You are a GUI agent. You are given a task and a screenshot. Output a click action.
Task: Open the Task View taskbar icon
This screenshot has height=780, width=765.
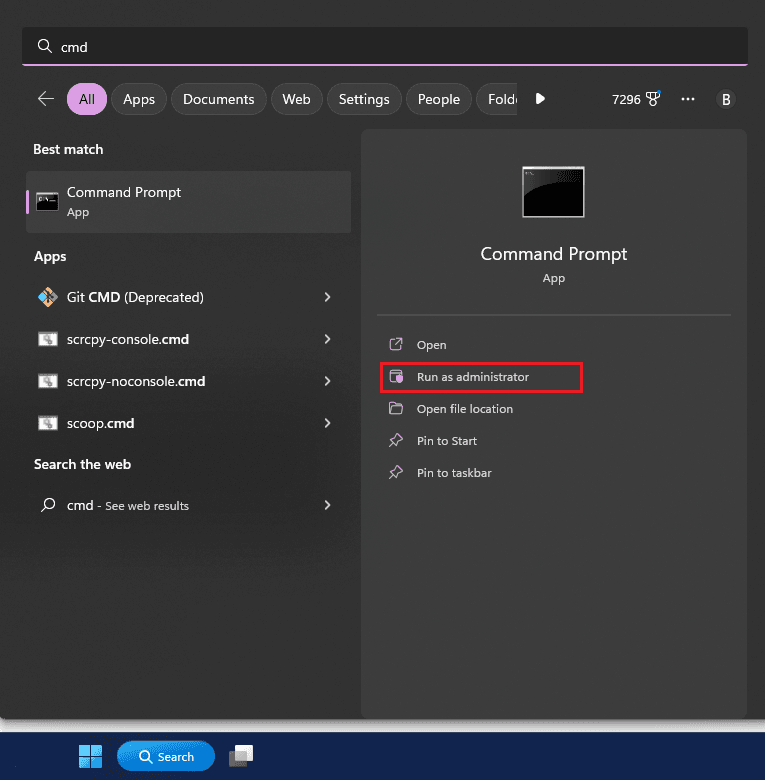240,757
